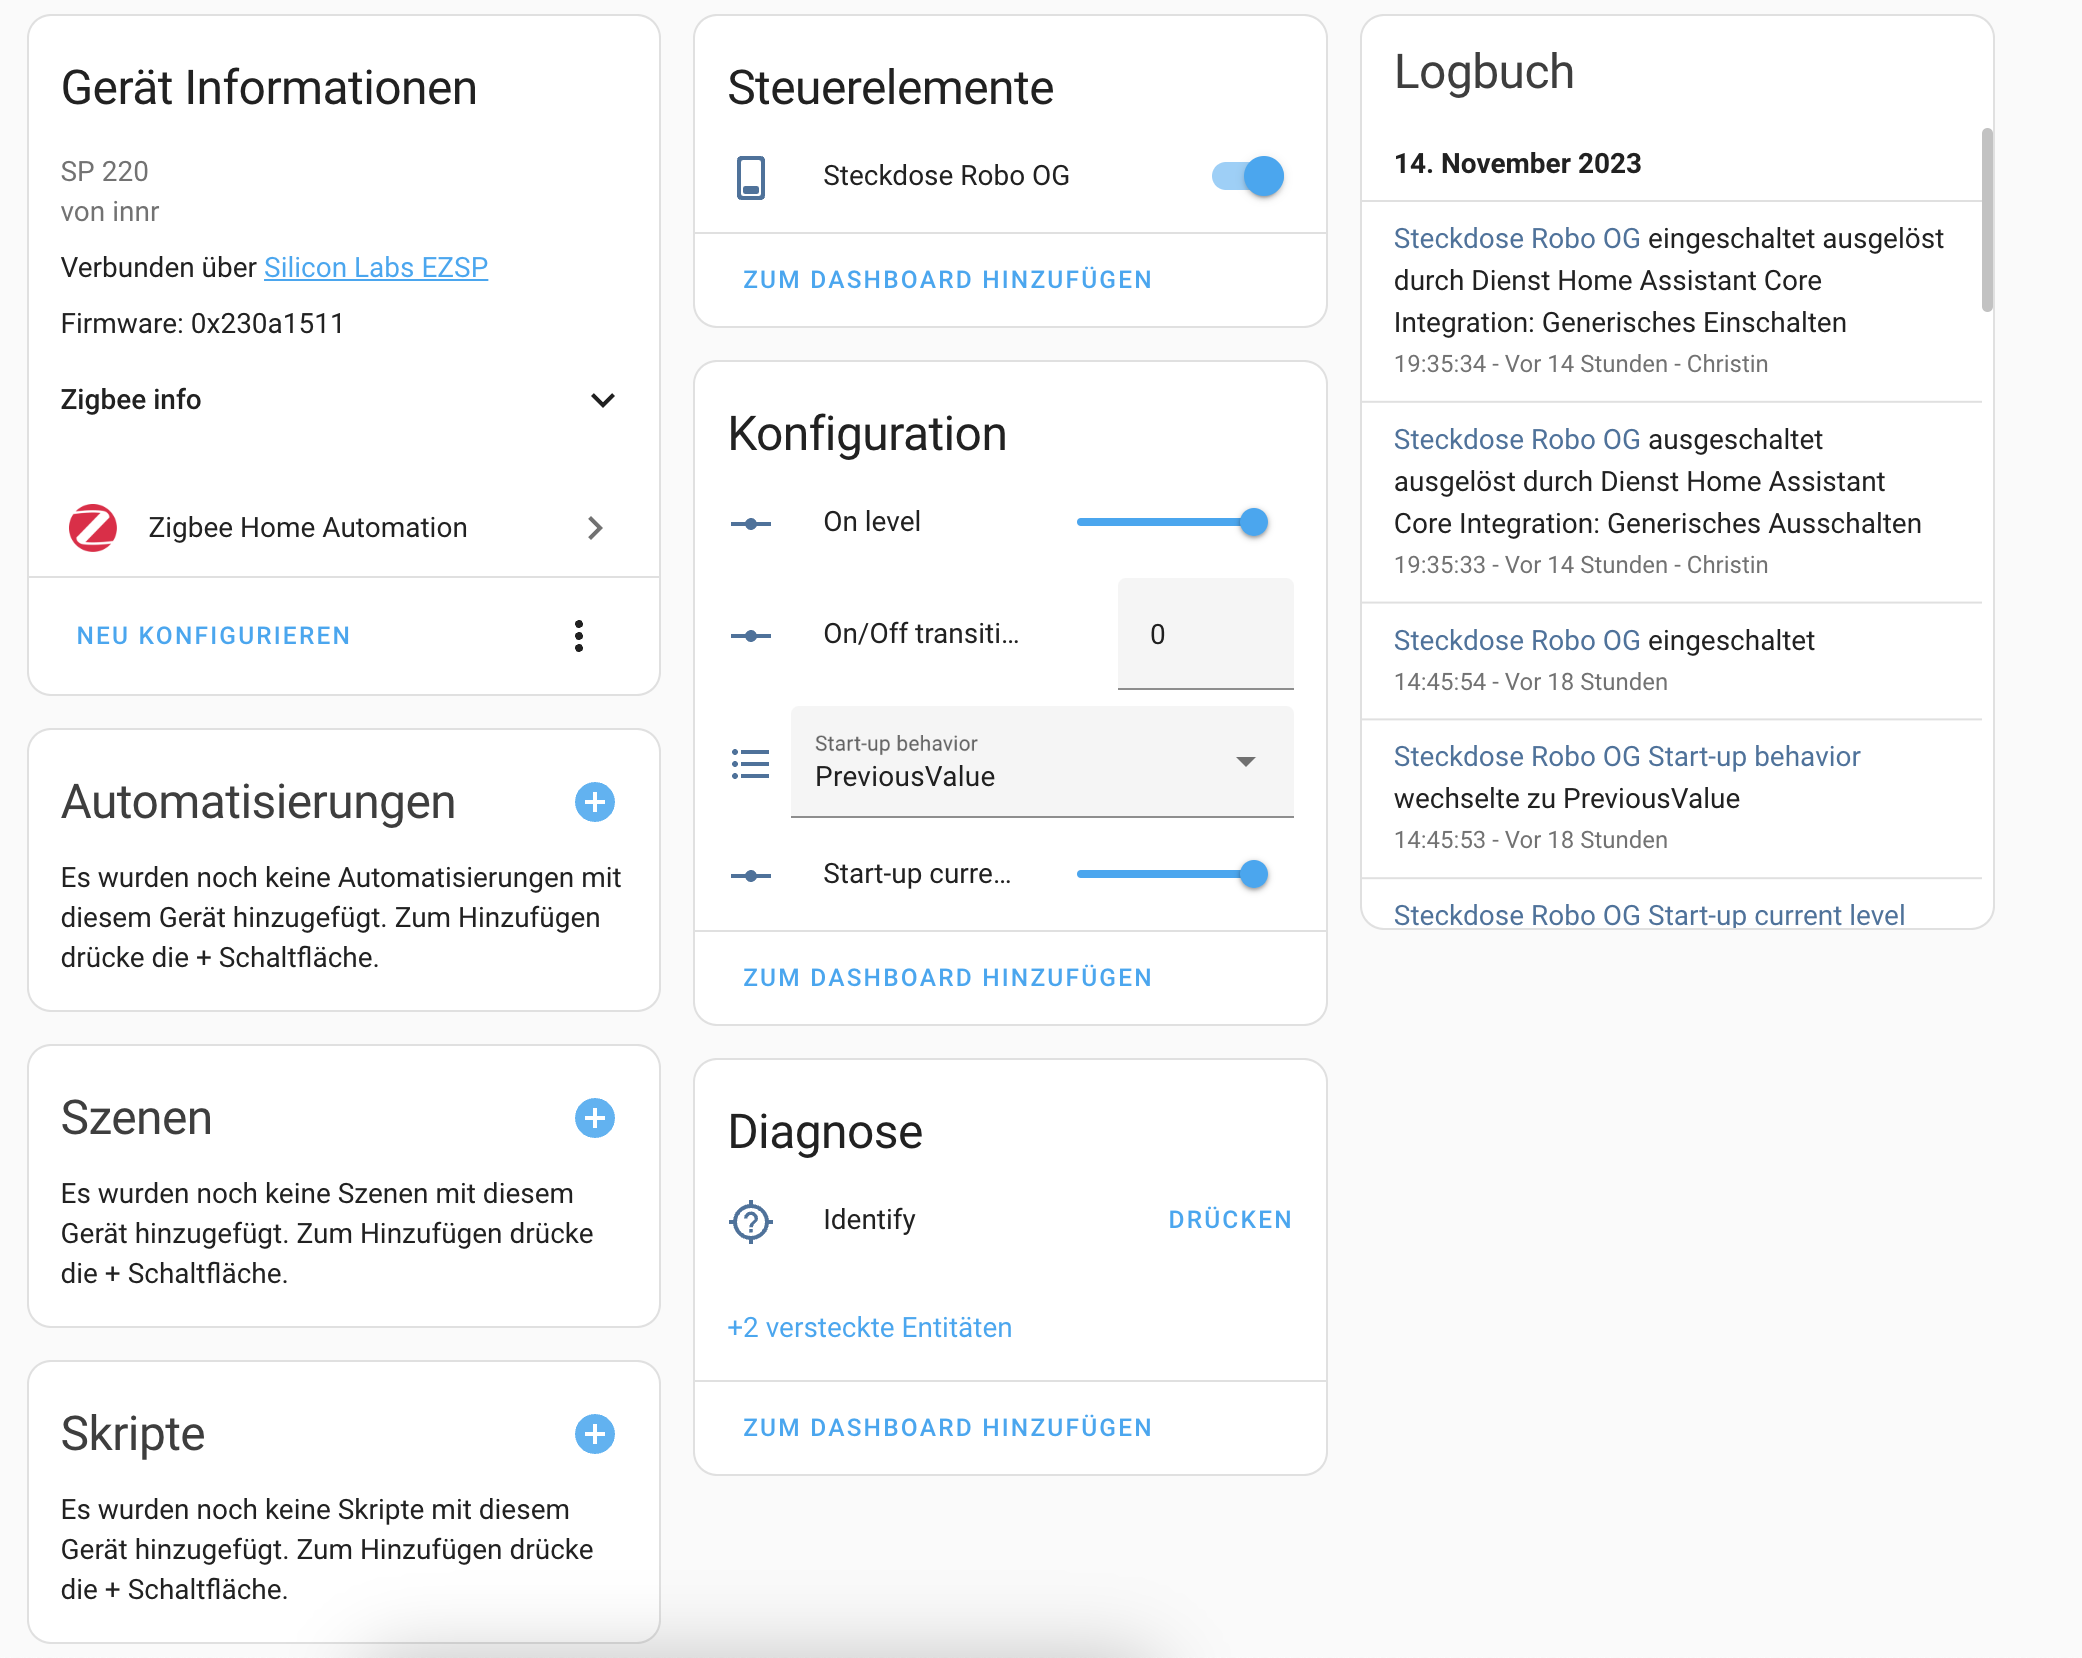Viewport: 2082px width, 1658px height.
Task: Expand the Zigbee info section
Action: 338,400
